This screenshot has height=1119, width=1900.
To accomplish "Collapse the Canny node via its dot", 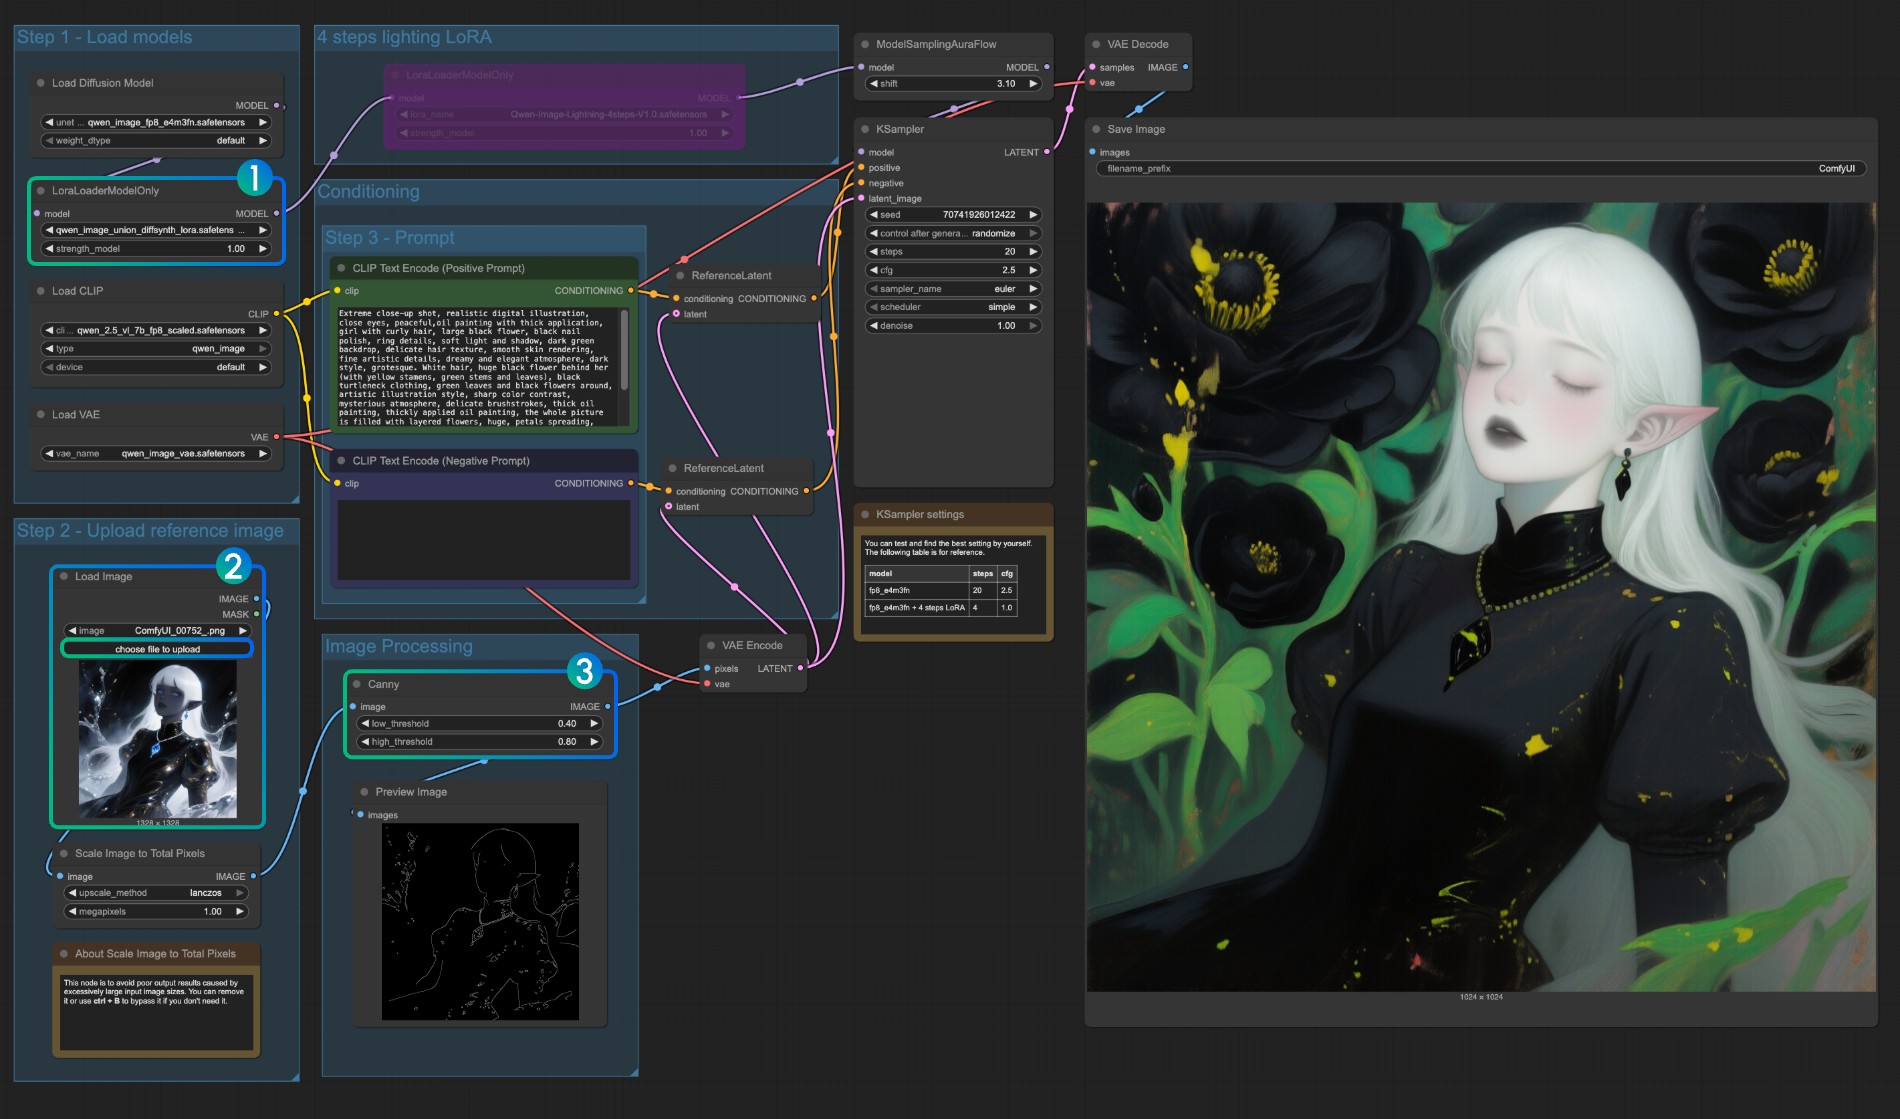I will click(356, 684).
